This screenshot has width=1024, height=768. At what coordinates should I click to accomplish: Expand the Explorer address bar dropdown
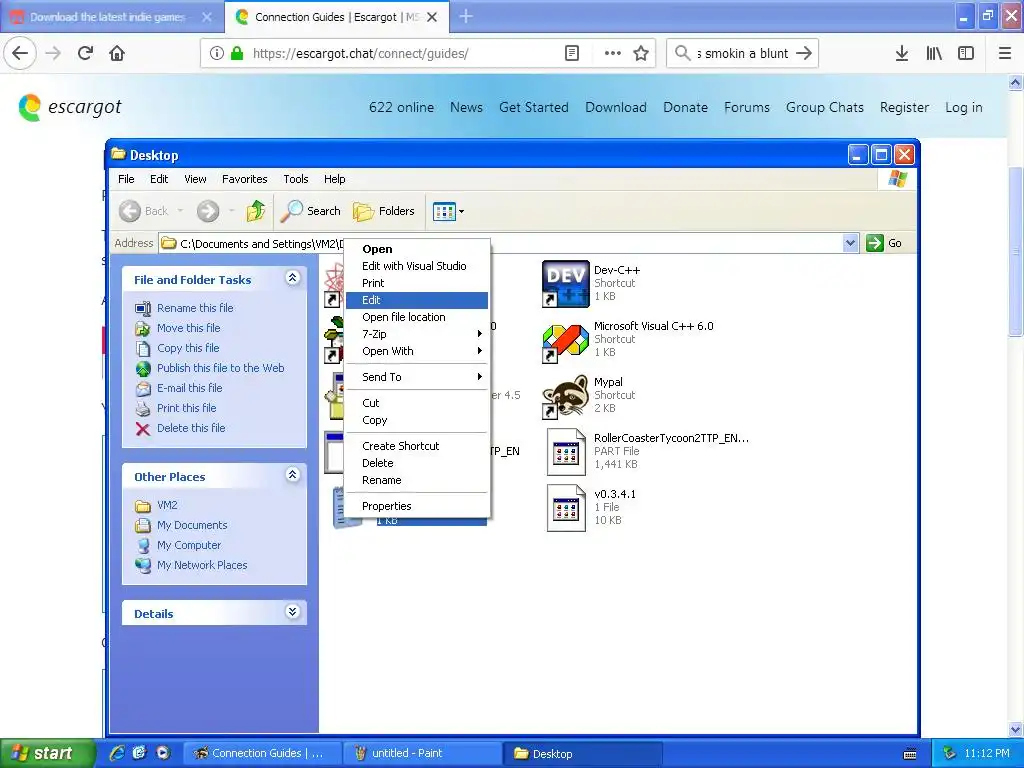tap(850, 243)
